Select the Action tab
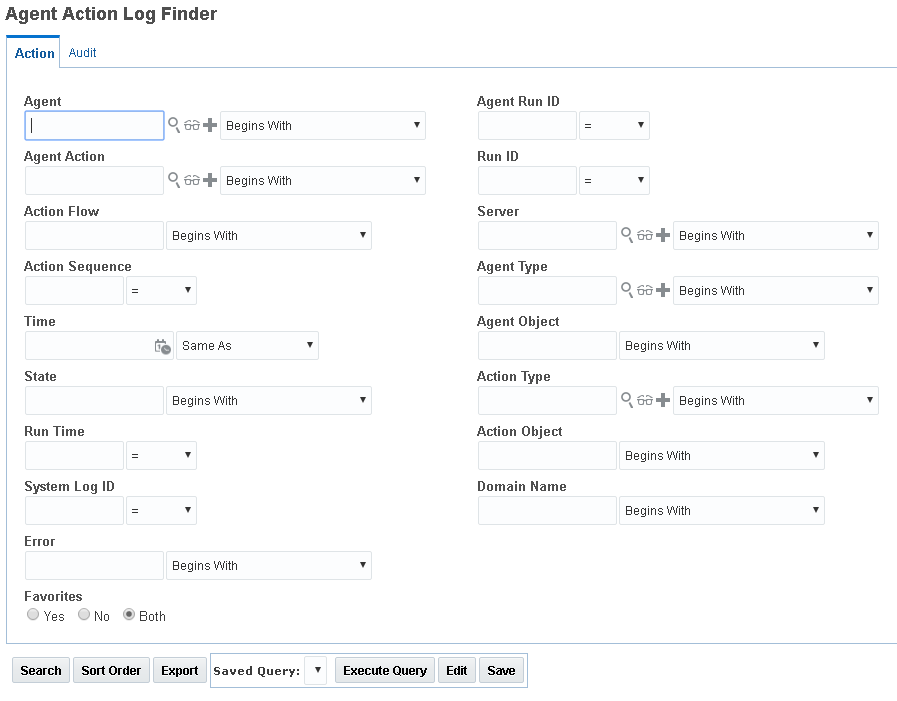Screen dimensions: 897x701 pos(34,53)
